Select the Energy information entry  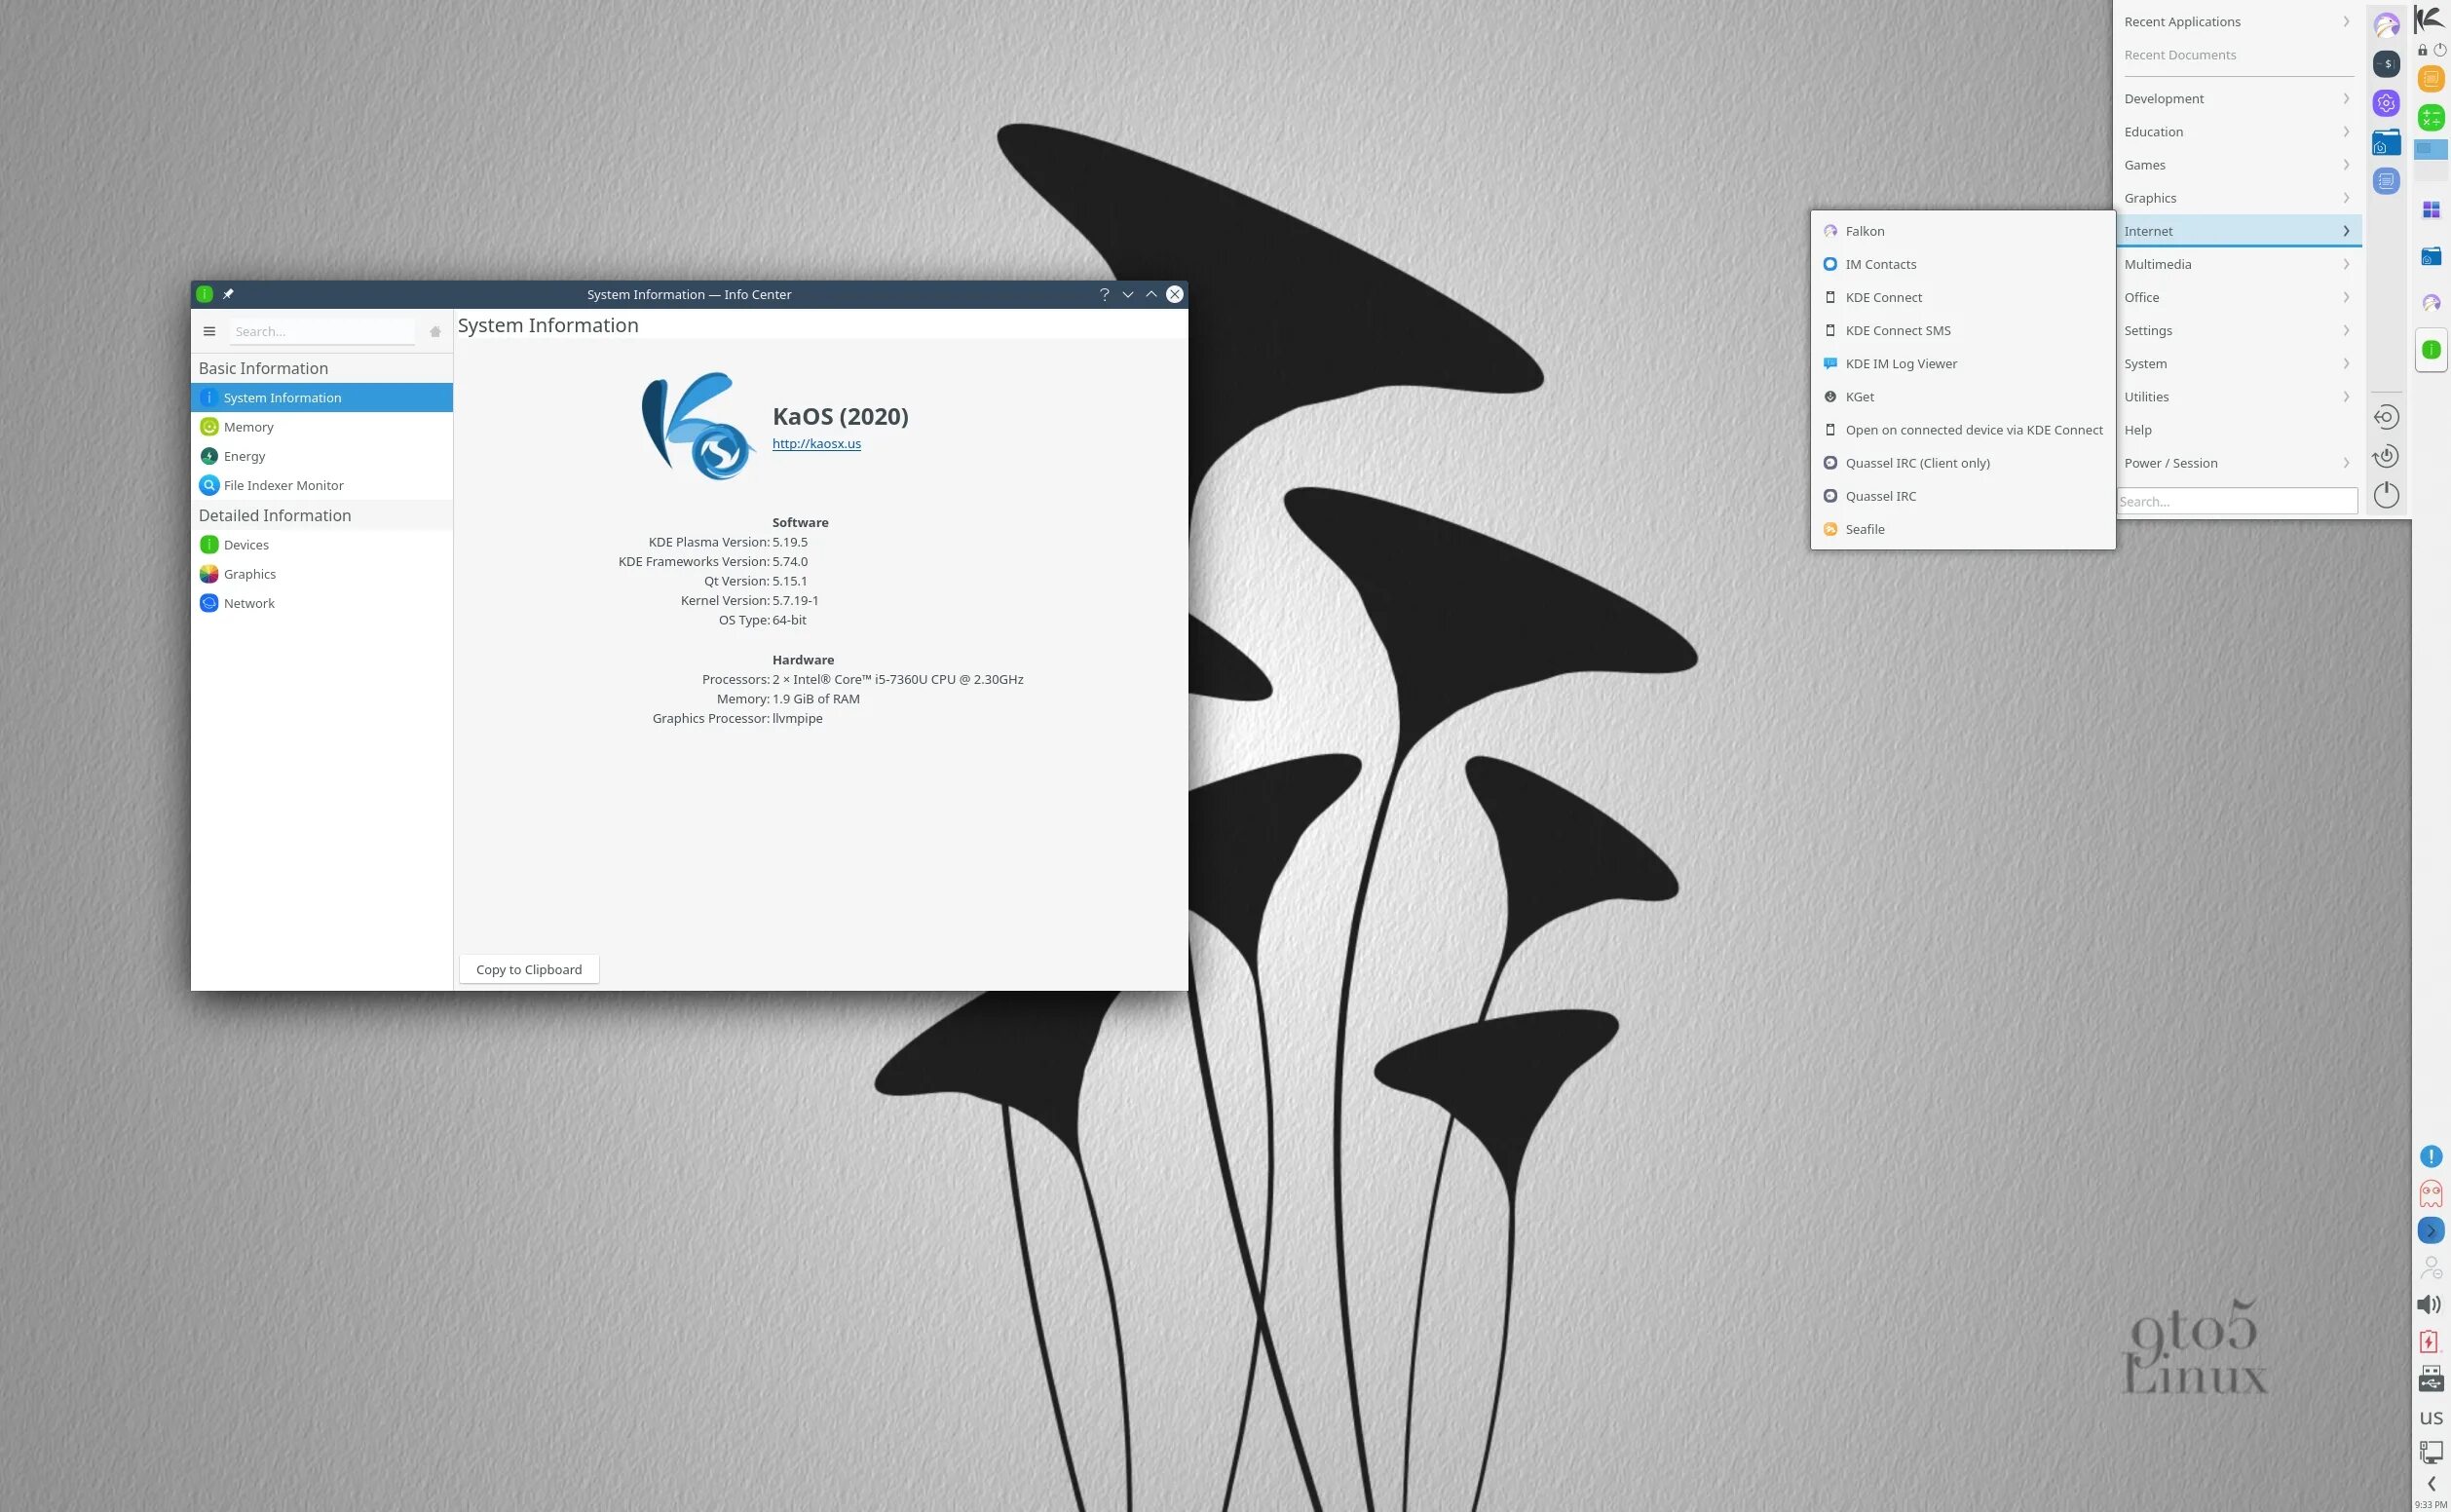(x=244, y=456)
